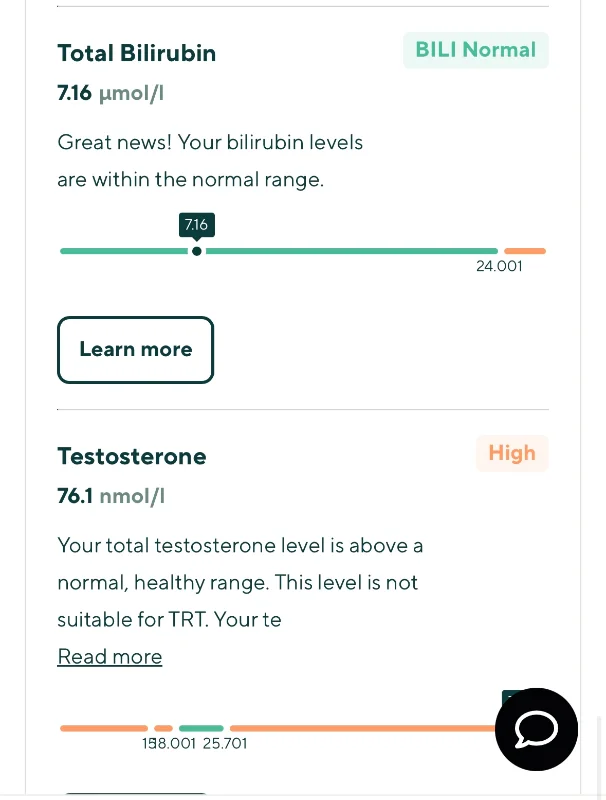The image size is (606, 800).
Task: Click the dark dot marker on bilirubin bar
Action: tap(196, 251)
